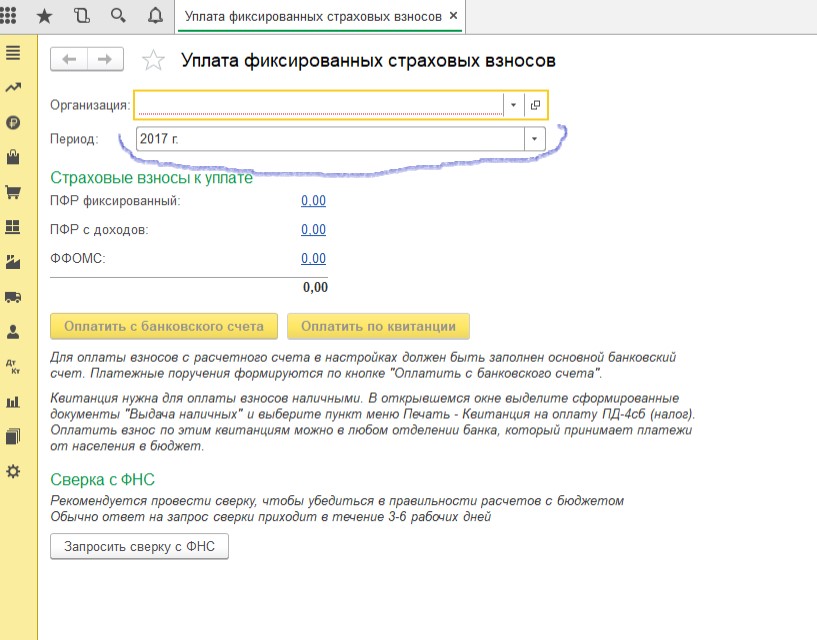Image resolution: width=817 pixels, height=640 pixels.
Task: Open the ПФР фиксированный 0,00 link
Action: pos(313,201)
